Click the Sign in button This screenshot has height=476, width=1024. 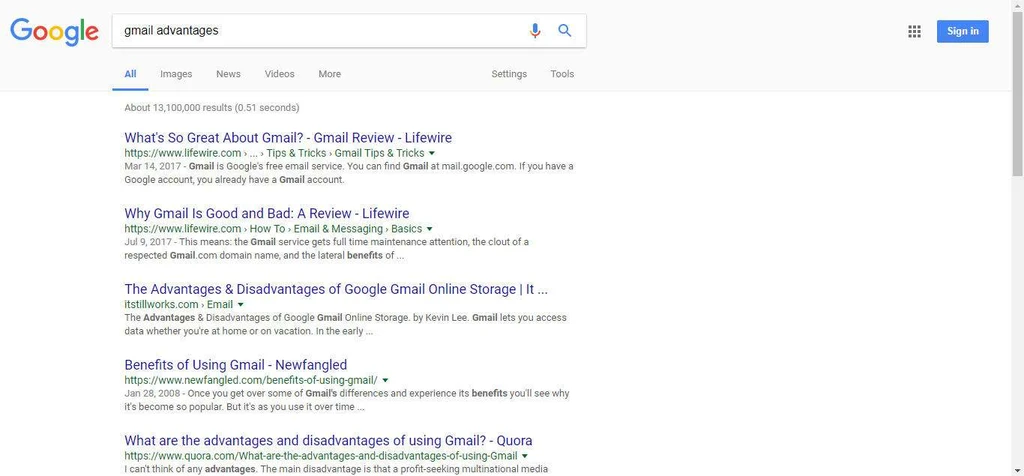click(963, 31)
